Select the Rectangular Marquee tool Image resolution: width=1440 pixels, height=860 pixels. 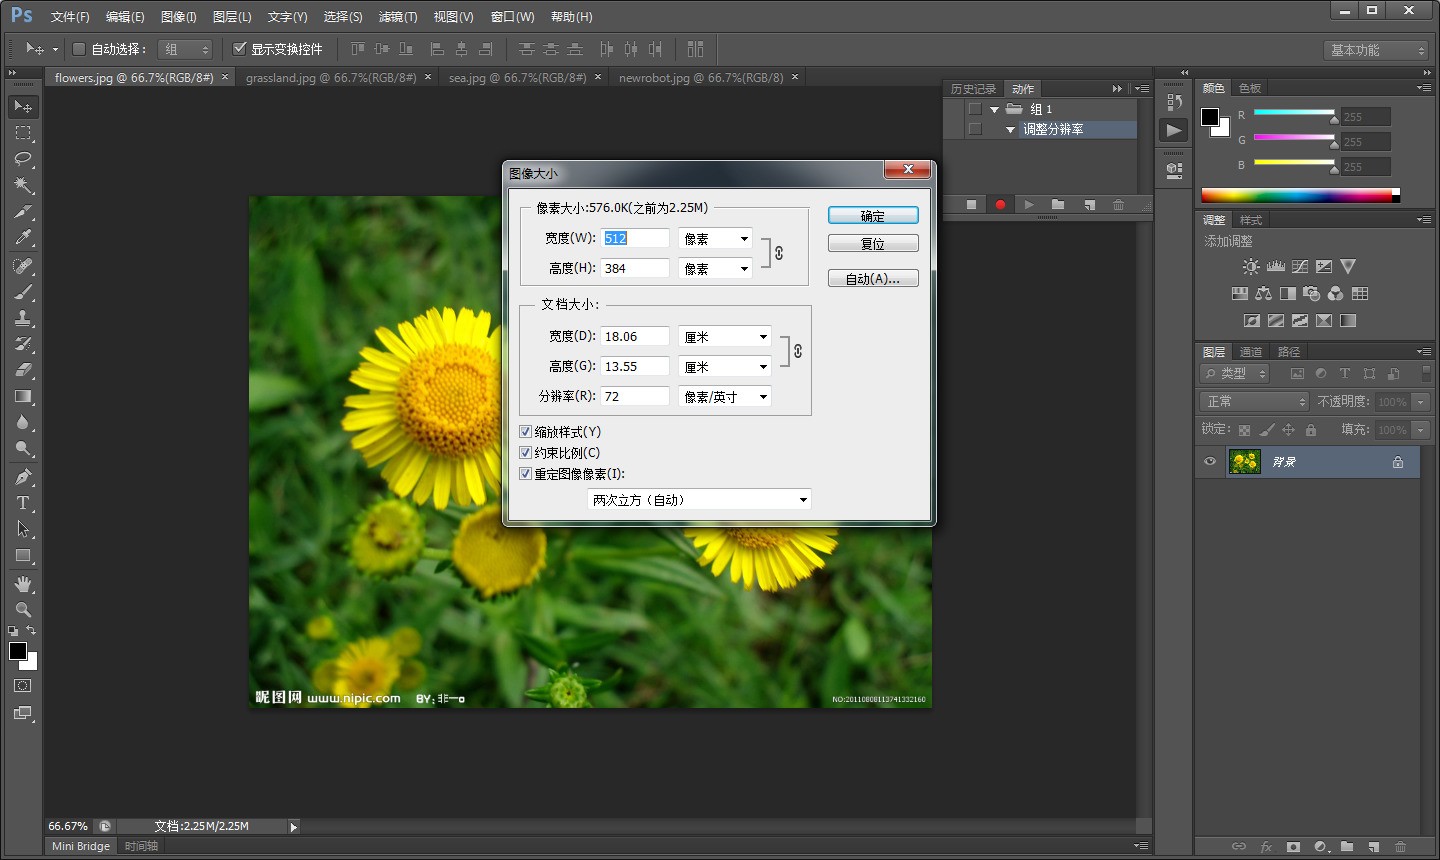coord(23,133)
